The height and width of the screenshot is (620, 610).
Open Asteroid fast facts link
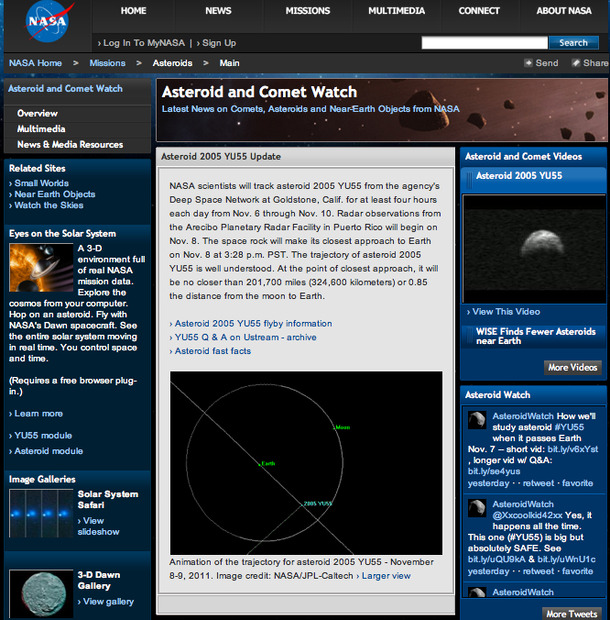[212, 351]
